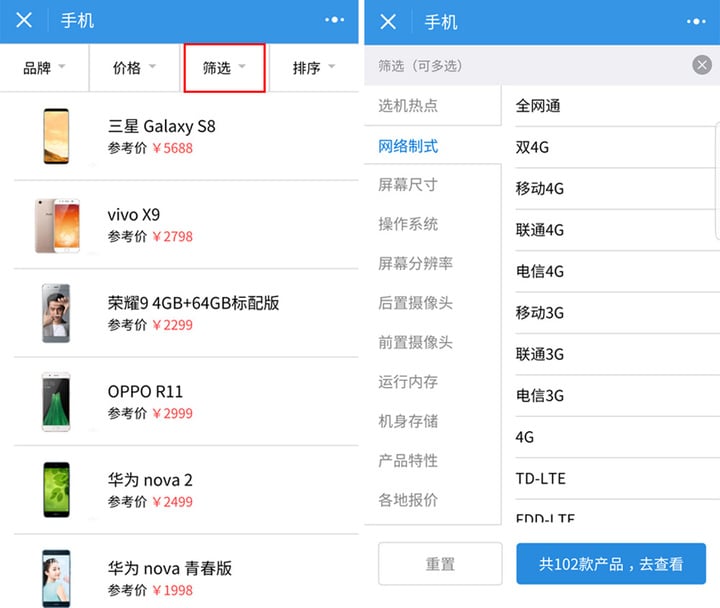Click the 筛选（可多选）header label
Screen dimensions: 720x608
(x=420, y=66)
